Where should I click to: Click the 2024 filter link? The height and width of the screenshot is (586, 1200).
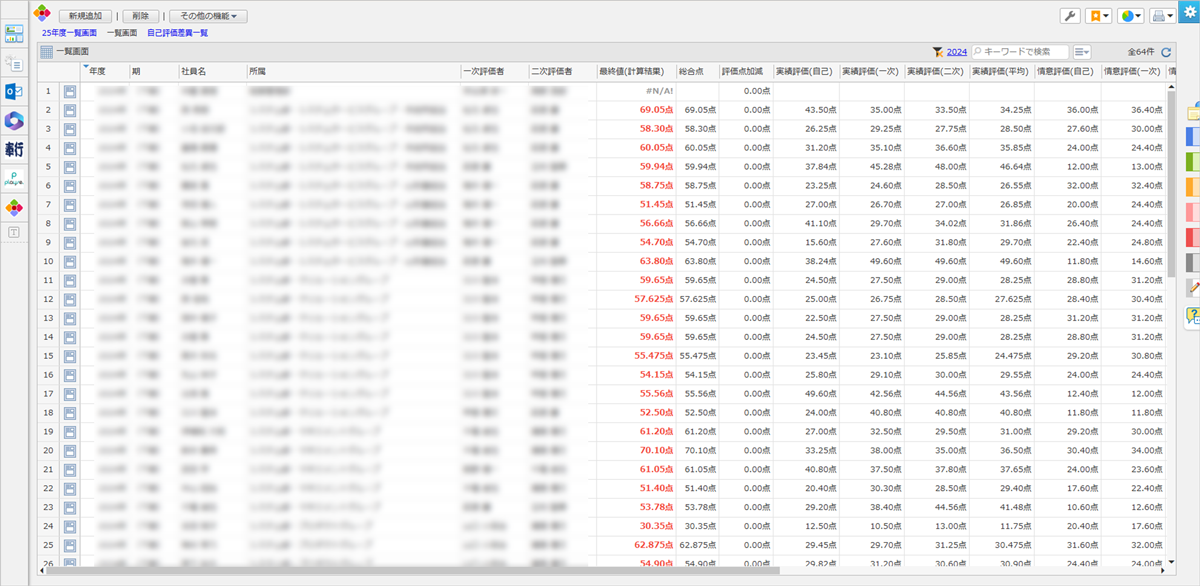point(957,51)
